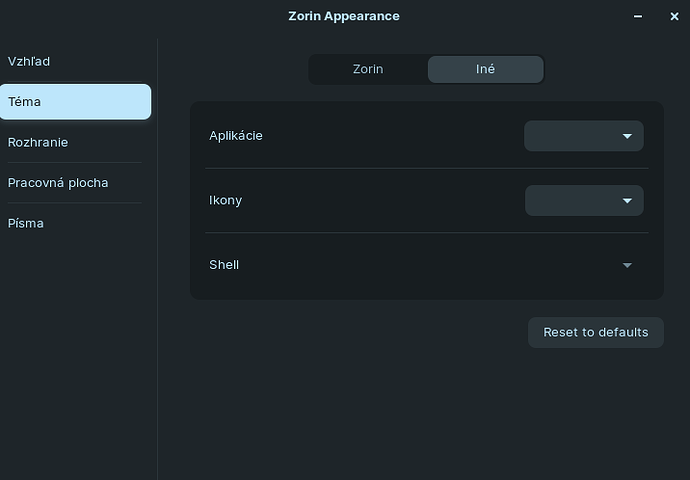Minimize the Zorin Appearance window

tap(639, 16)
